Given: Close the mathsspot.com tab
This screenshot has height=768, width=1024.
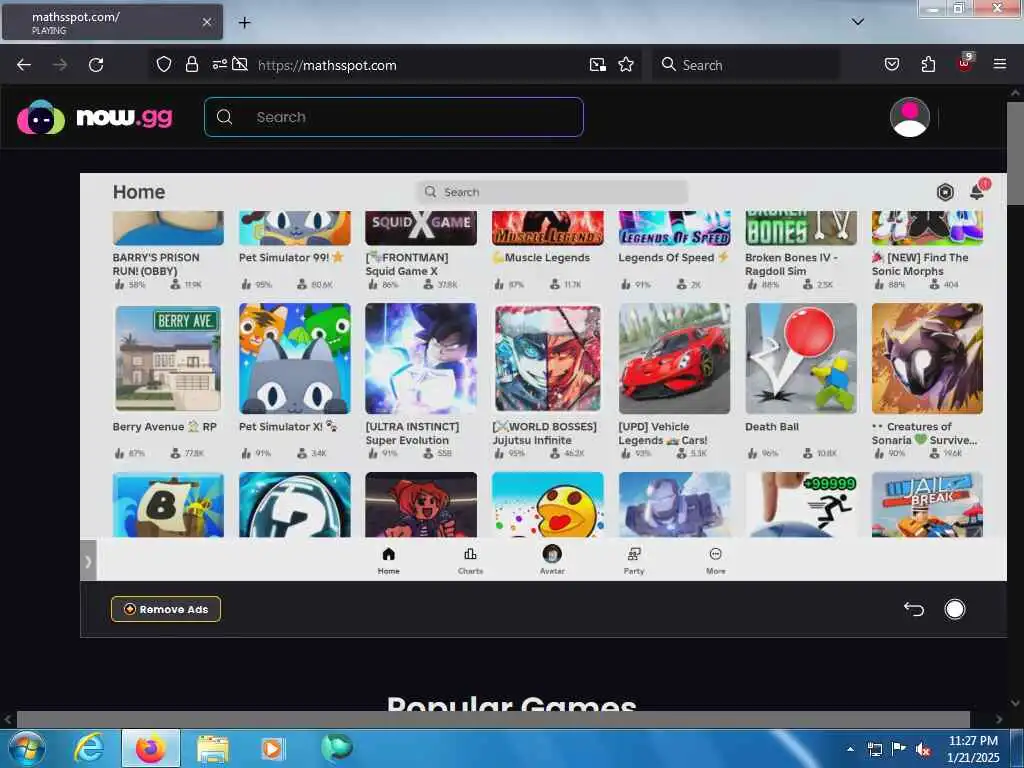Looking at the screenshot, I should [x=206, y=22].
